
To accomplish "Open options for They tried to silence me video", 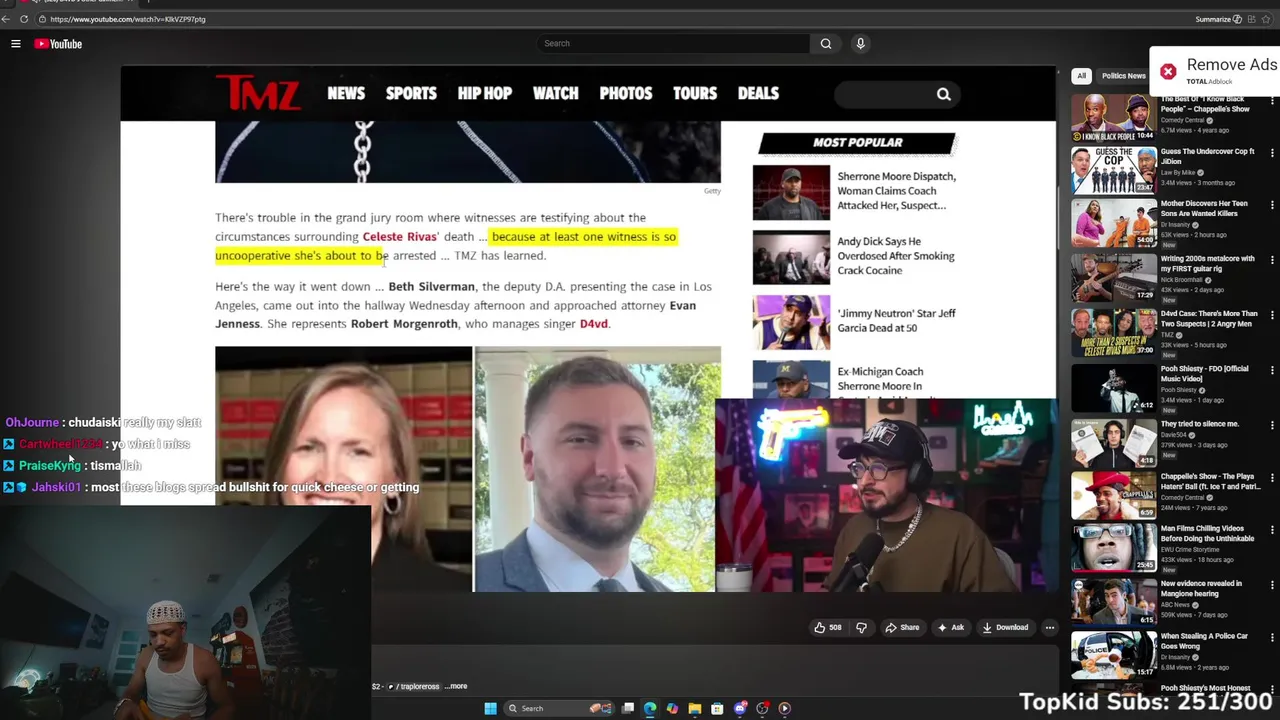I will point(1272,426).
